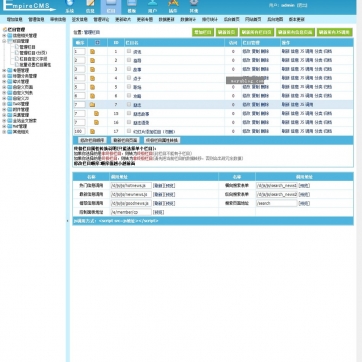Click the file icon in row ID 17
Screen dimensions: 362x362
click(92, 131)
